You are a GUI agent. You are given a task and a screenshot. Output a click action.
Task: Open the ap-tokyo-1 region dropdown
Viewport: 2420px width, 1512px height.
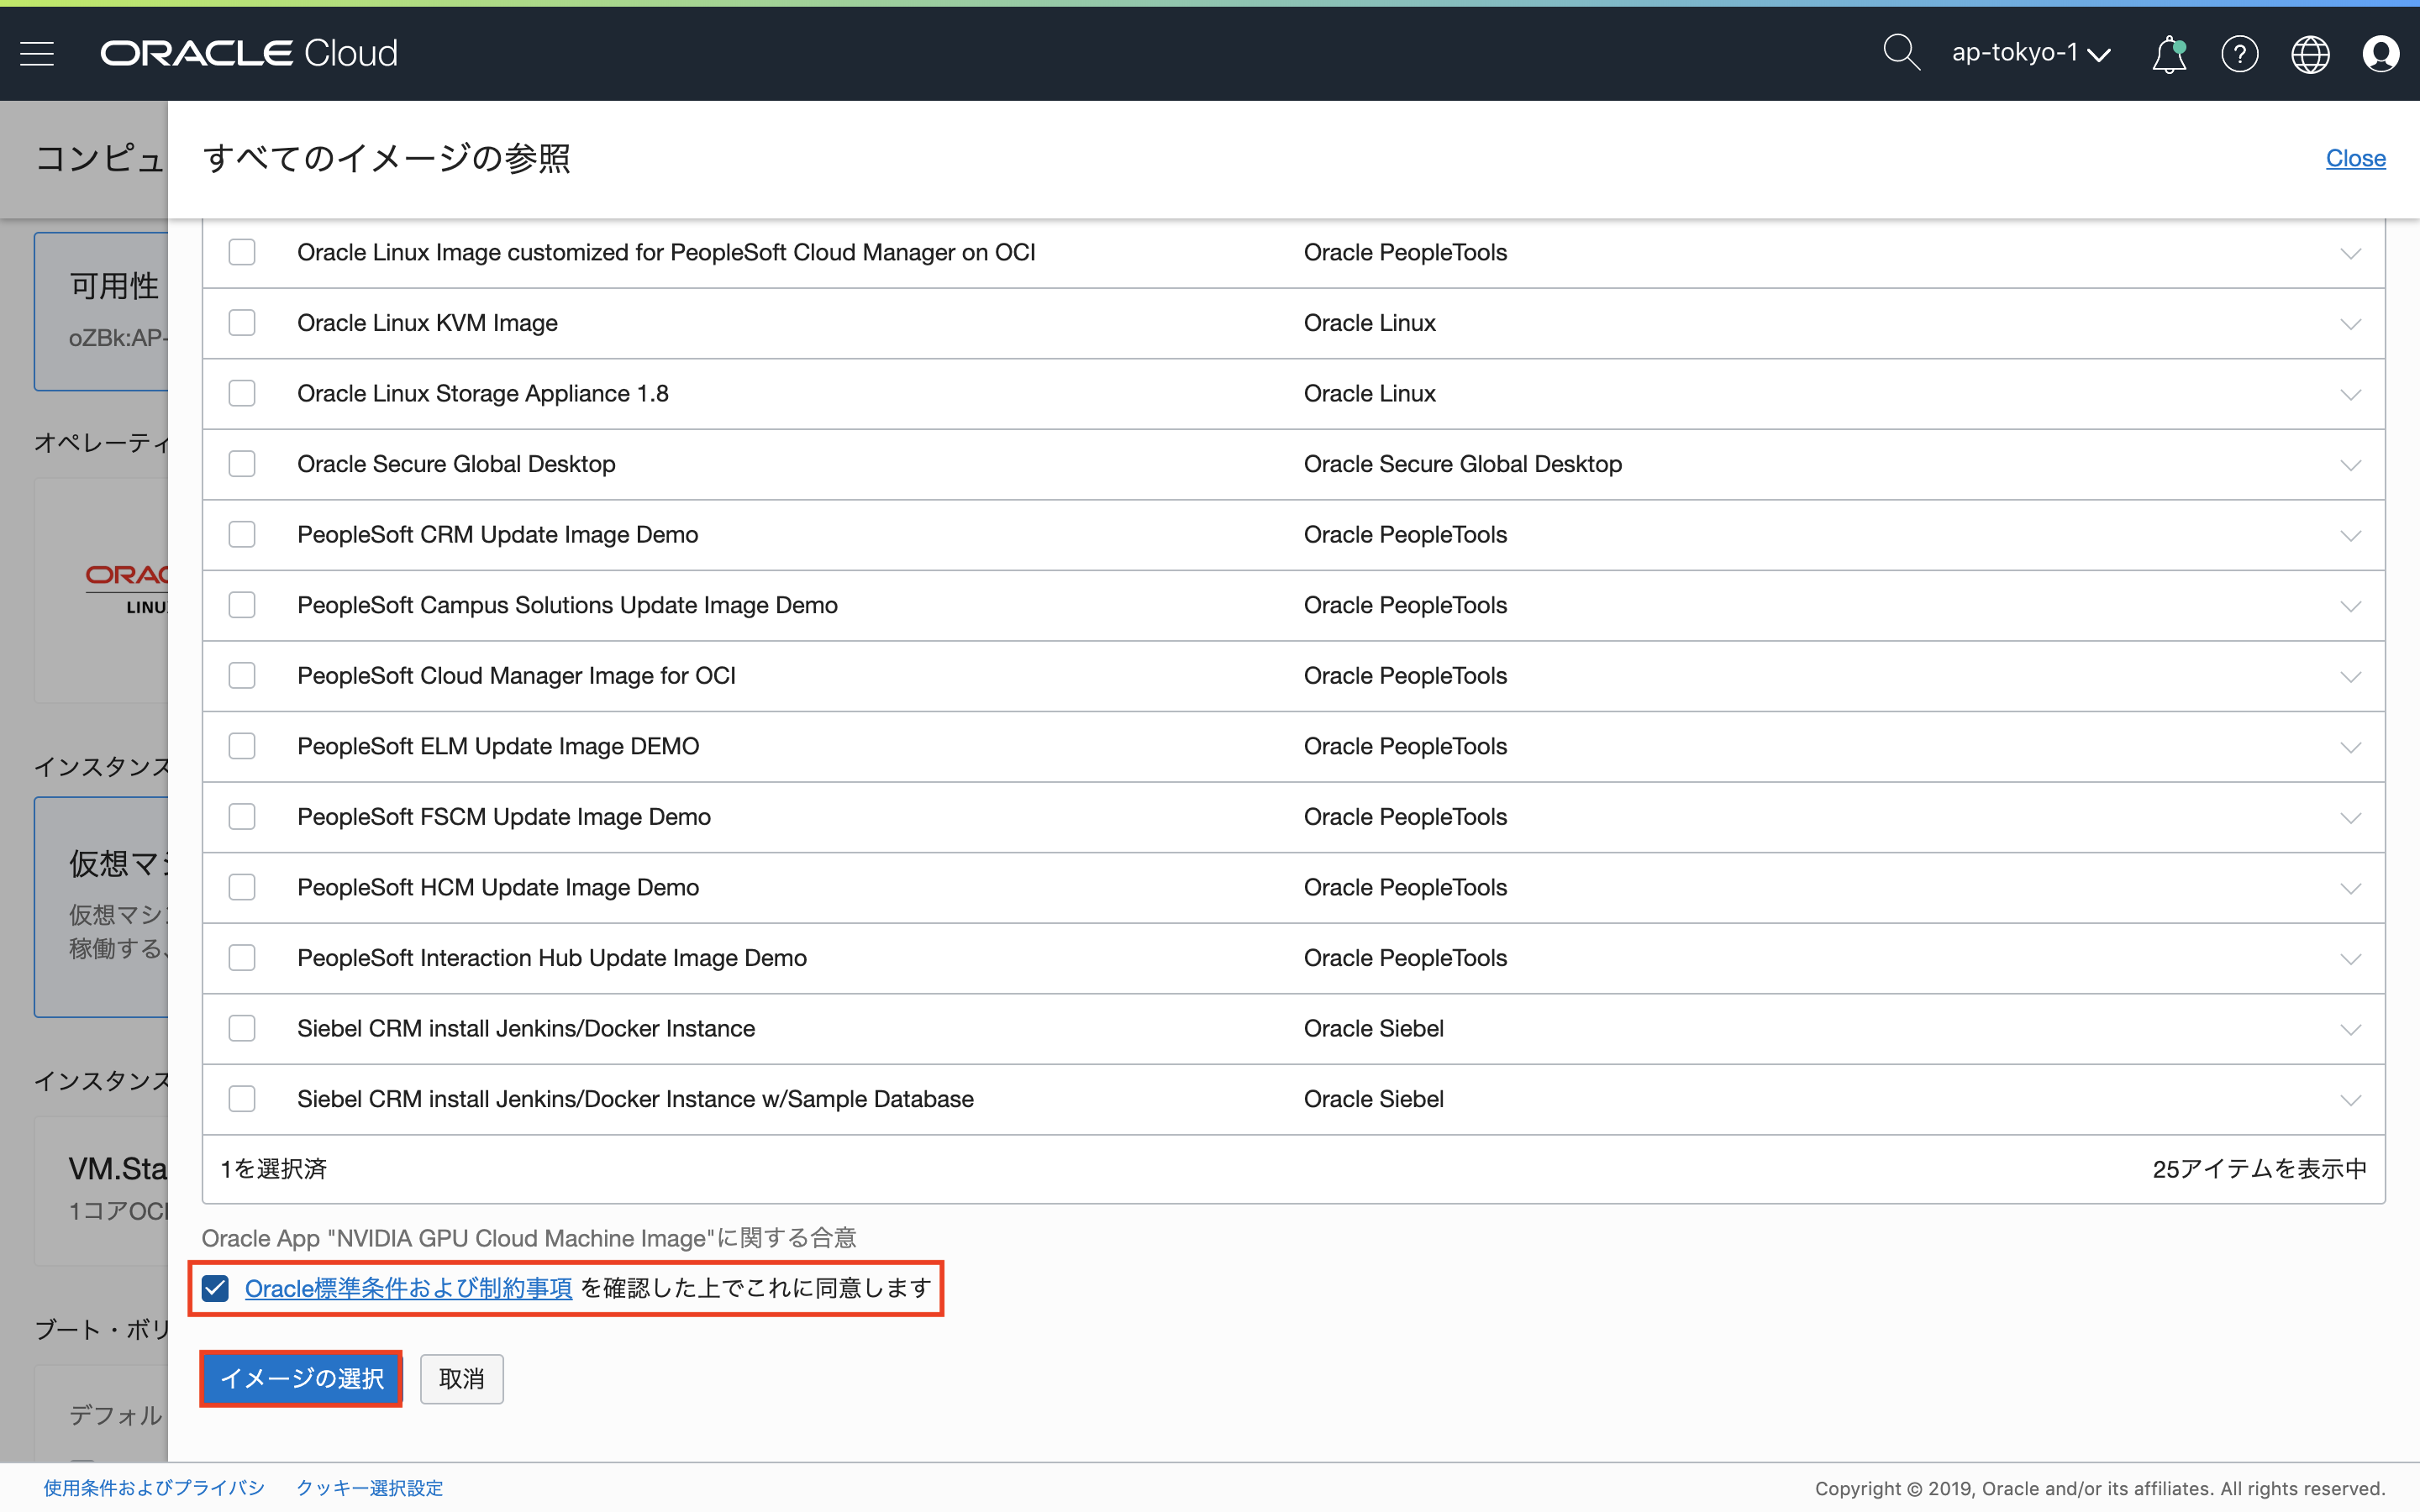(x=2030, y=53)
